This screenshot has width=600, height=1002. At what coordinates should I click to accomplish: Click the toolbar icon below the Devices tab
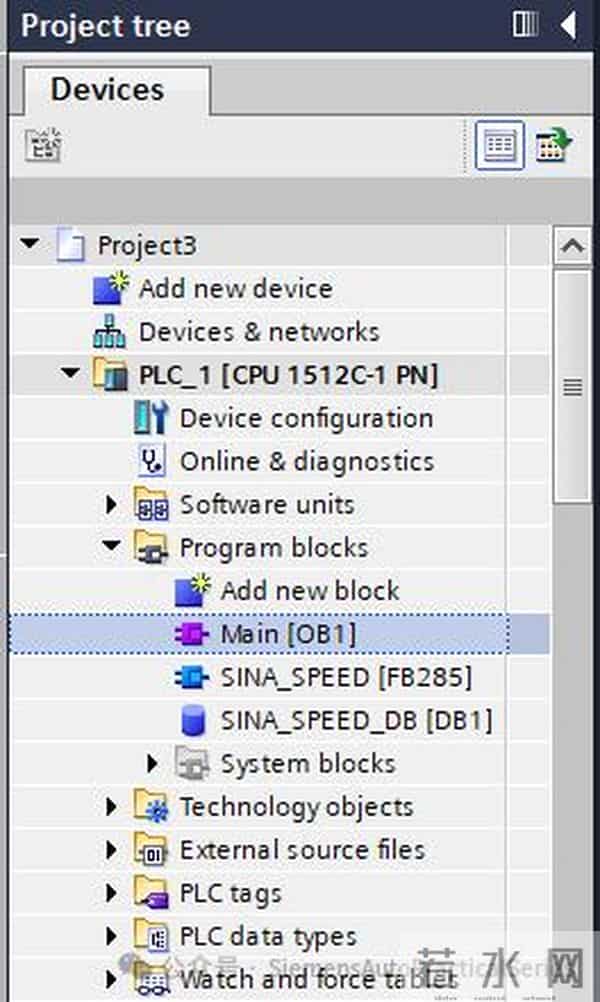(43, 147)
